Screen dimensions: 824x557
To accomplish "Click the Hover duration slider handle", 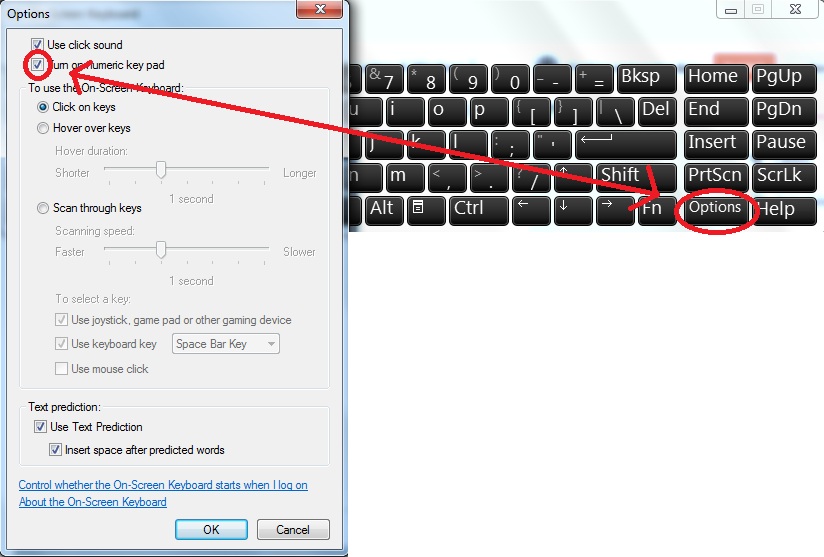I will coord(161,170).
